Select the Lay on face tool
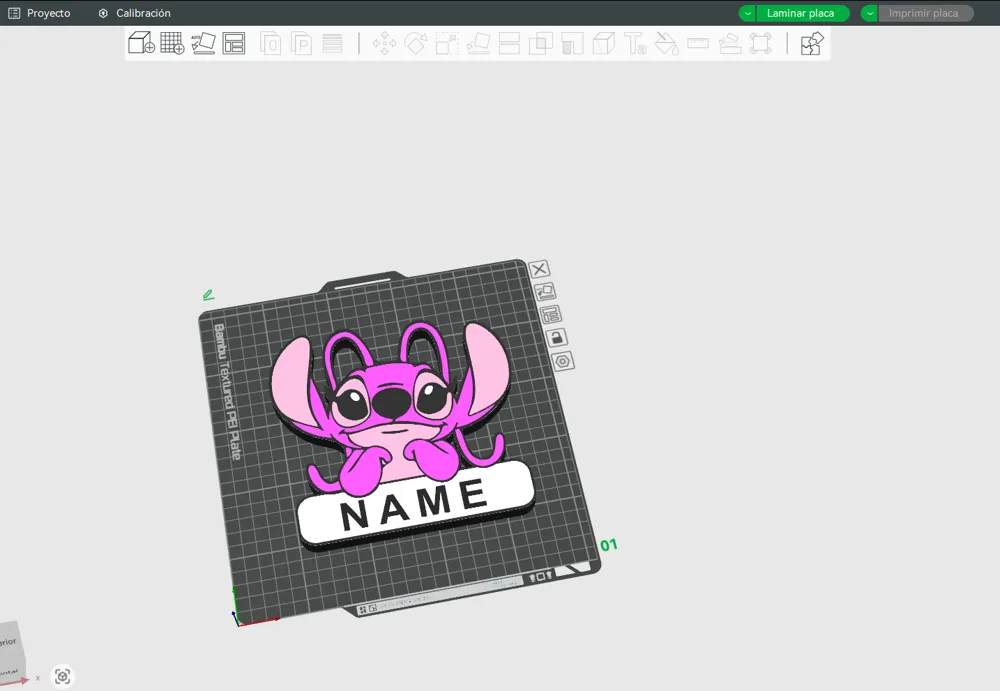This screenshot has height=691, width=1000. (478, 43)
